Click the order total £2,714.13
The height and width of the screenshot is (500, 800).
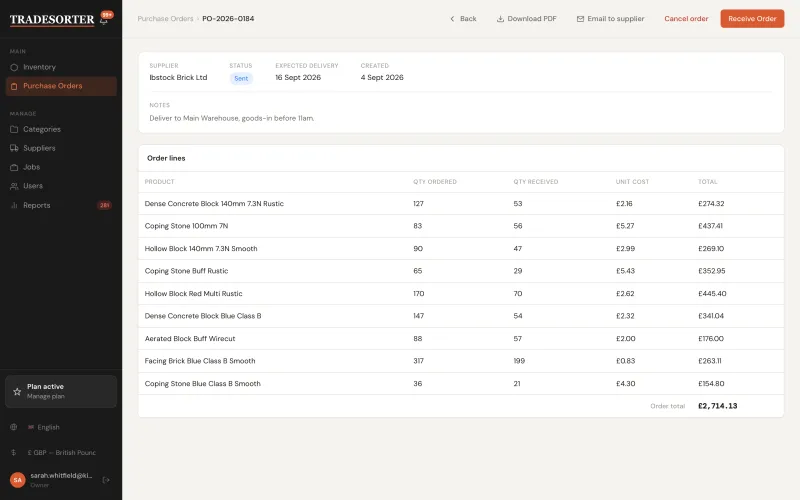[717, 406]
